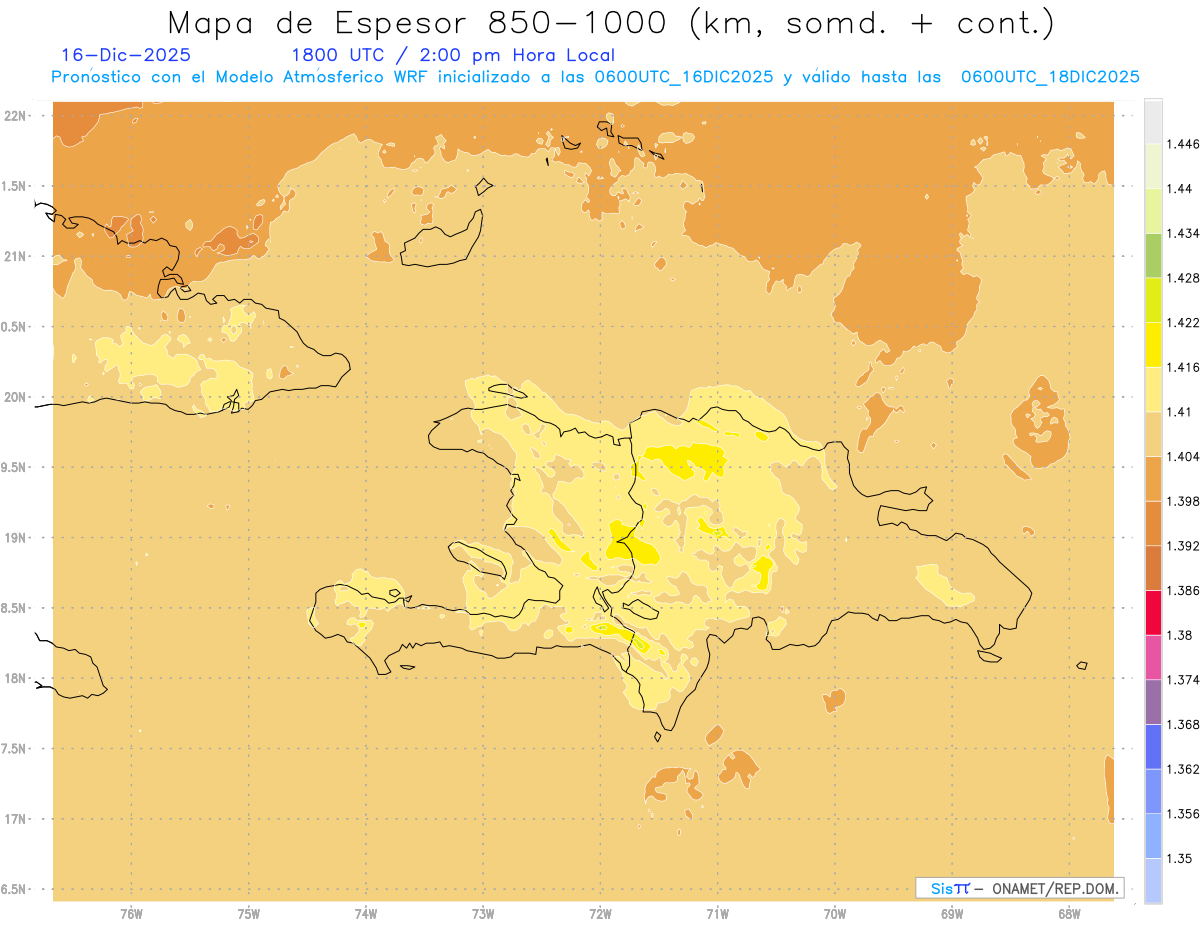The image size is (1200, 927).
Task: Click legend value '1.422'
Action: (x=1183, y=322)
